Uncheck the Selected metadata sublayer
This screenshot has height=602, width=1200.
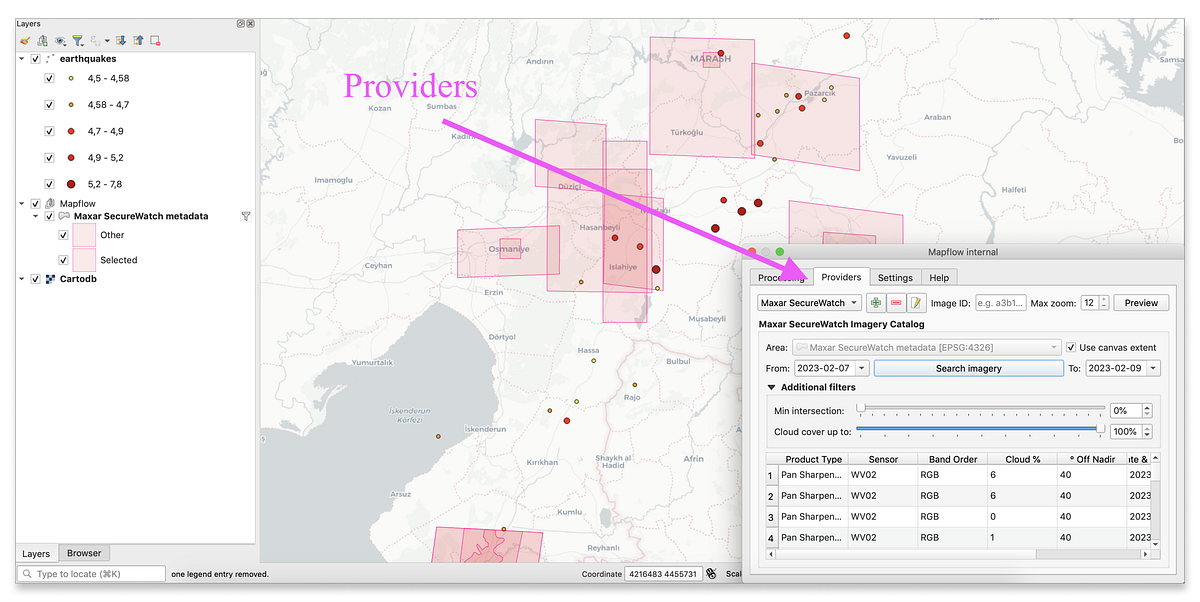click(x=63, y=259)
